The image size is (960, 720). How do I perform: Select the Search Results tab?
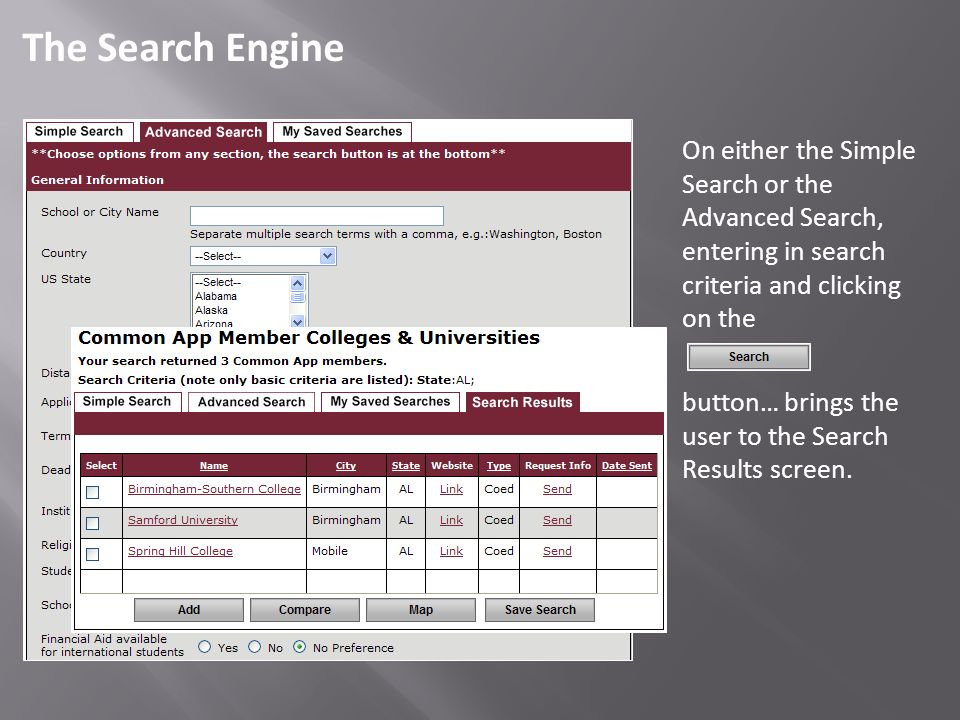pyautogui.click(x=522, y=402)
